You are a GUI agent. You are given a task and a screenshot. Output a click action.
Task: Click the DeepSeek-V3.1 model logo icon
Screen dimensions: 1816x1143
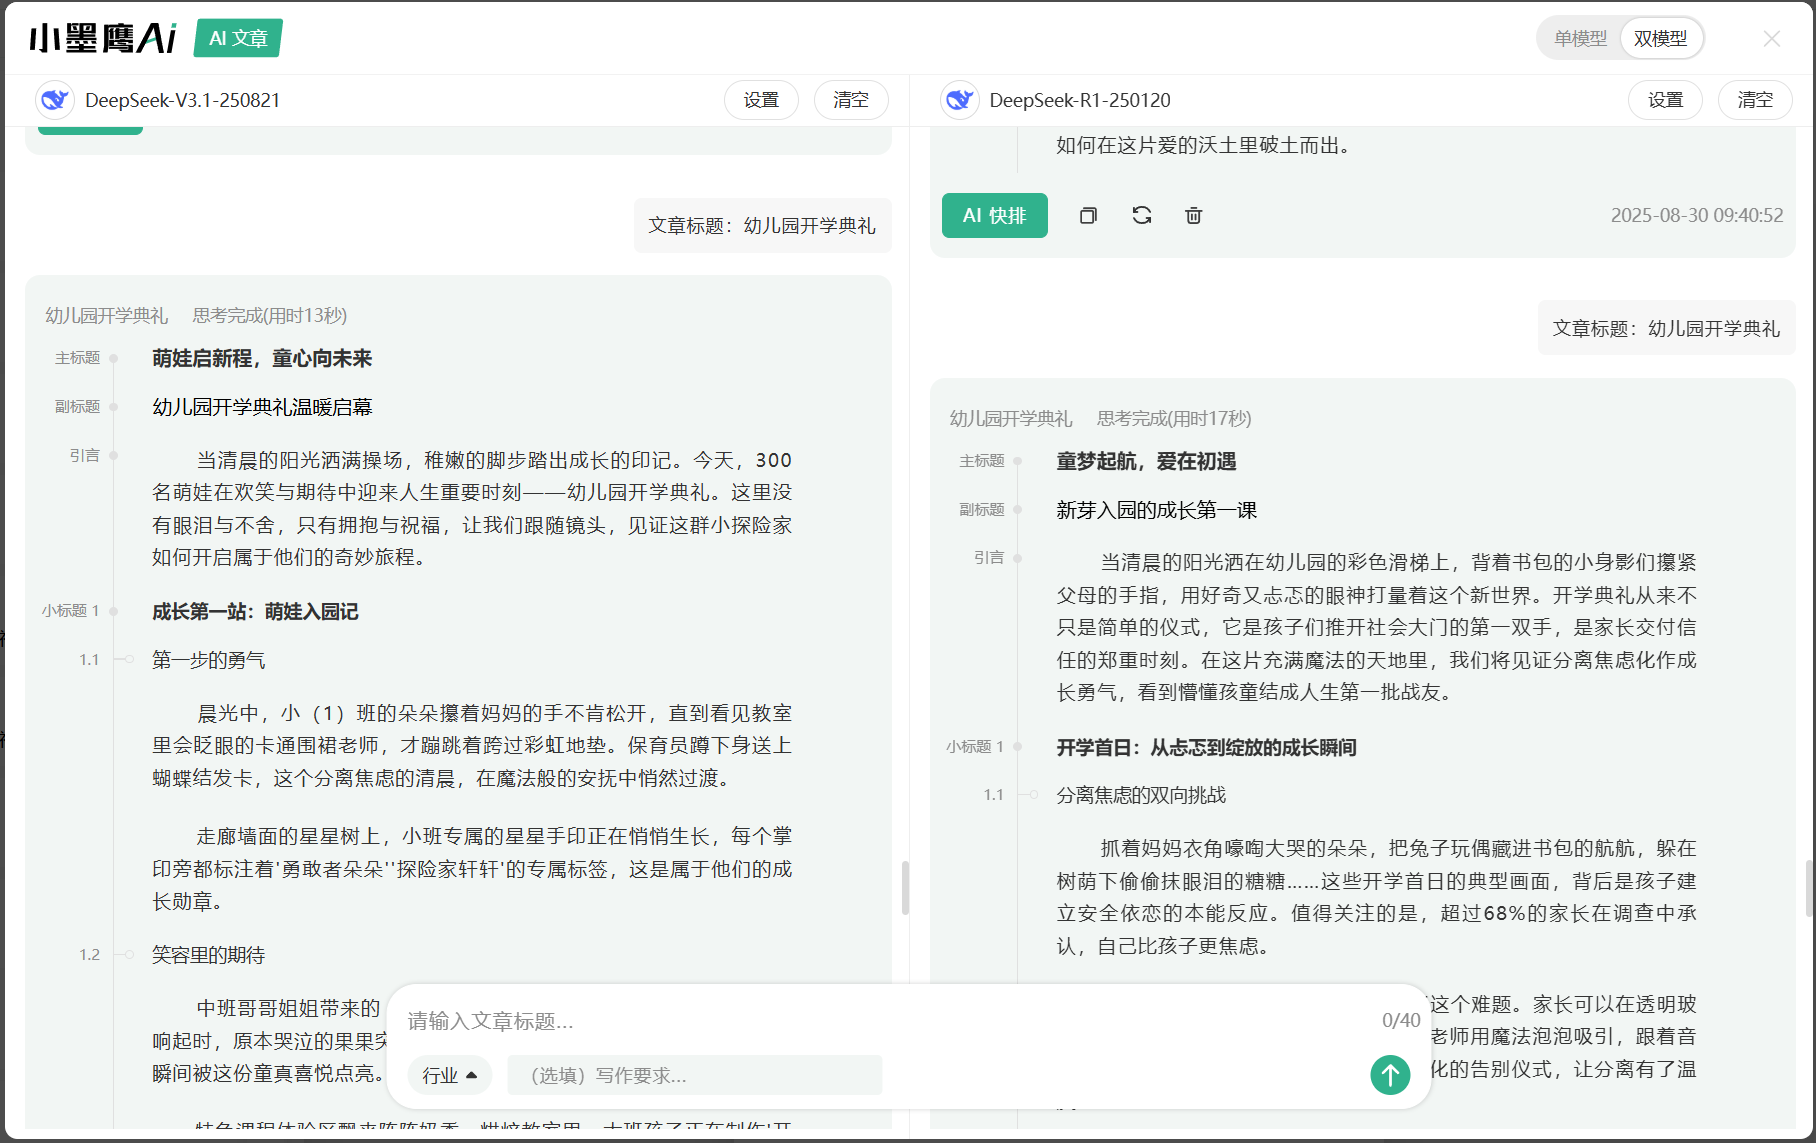[x=55, y=100]
